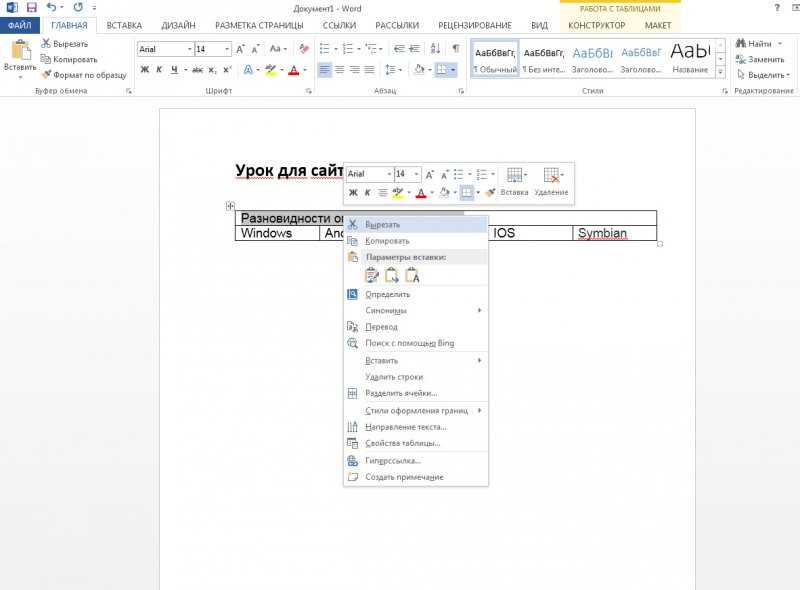Click format painter in mini toolbar
The image size is (800, 590).
coord(490,192)
